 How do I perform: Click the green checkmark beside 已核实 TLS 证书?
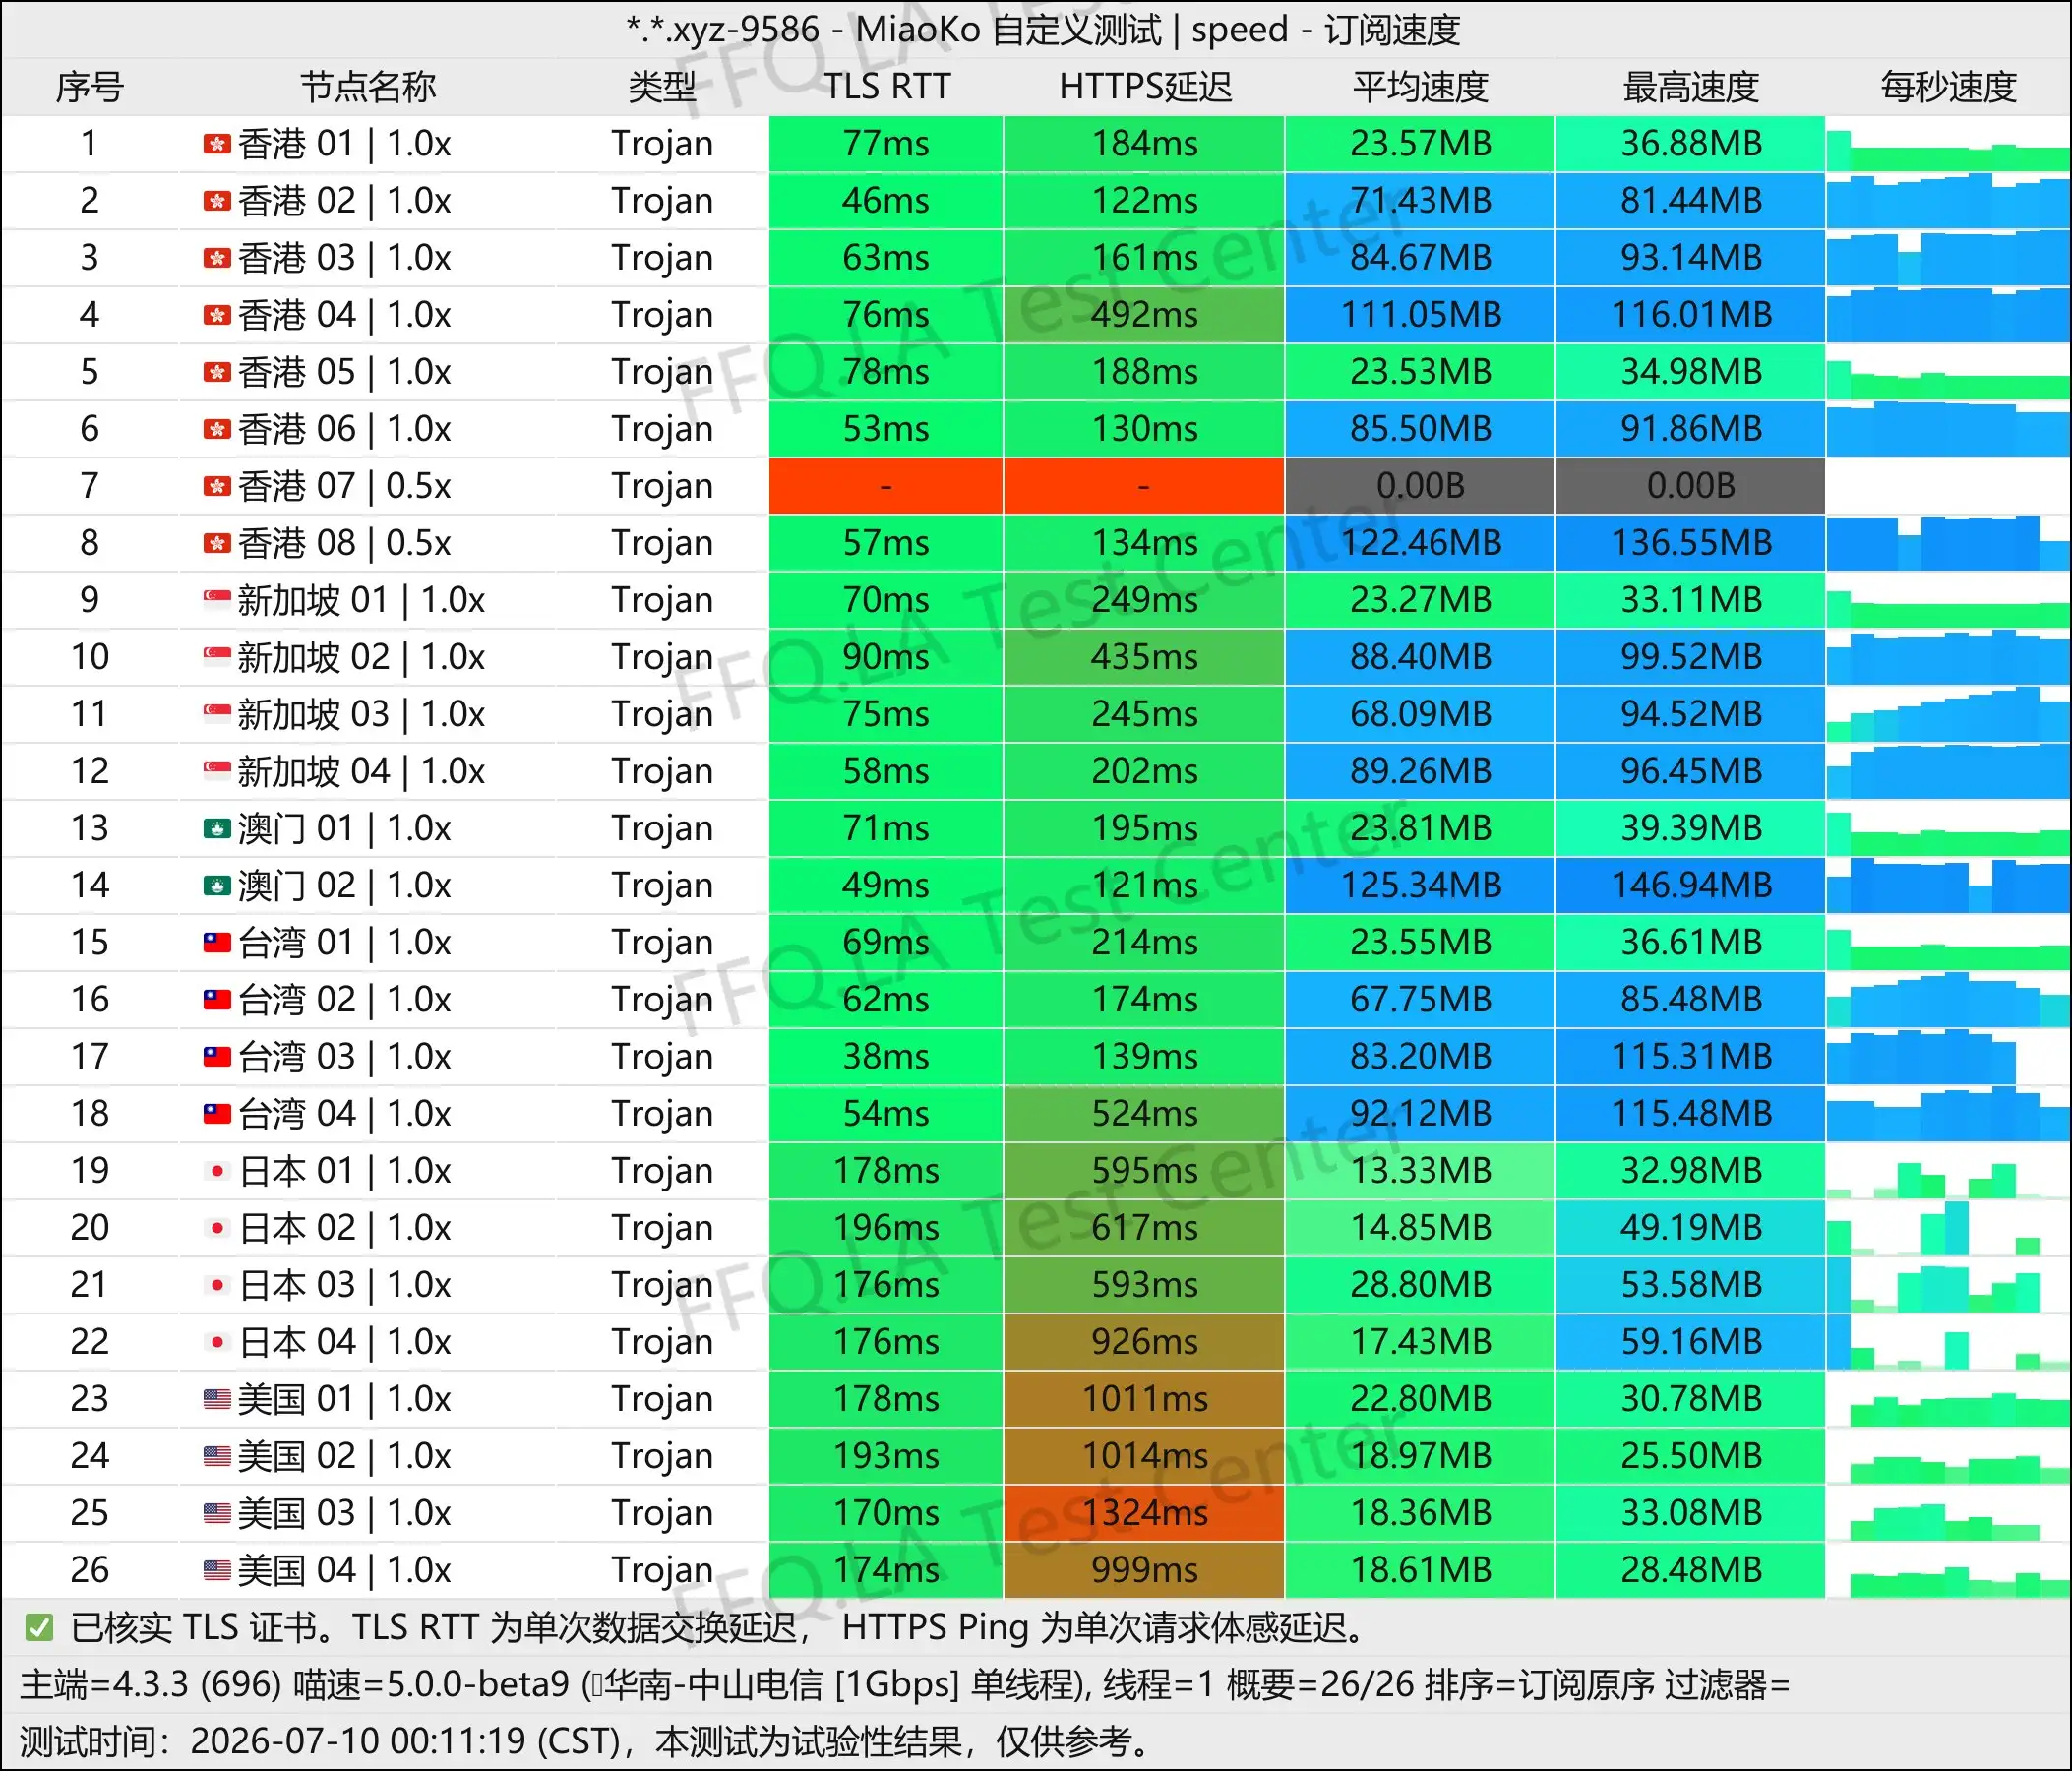pos(39,1628)
